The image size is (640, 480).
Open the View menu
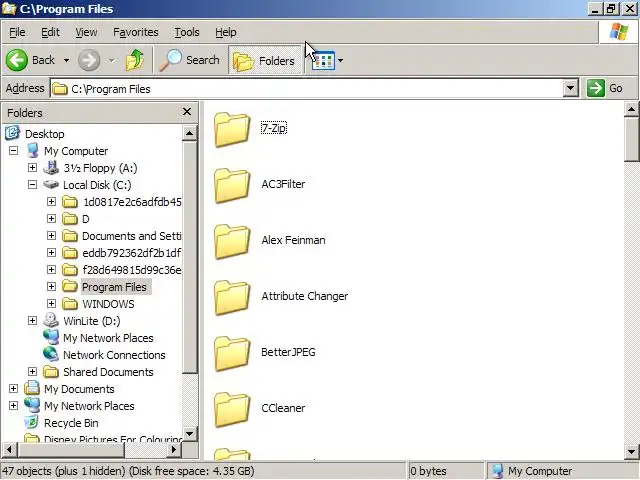tap(86, 32)
